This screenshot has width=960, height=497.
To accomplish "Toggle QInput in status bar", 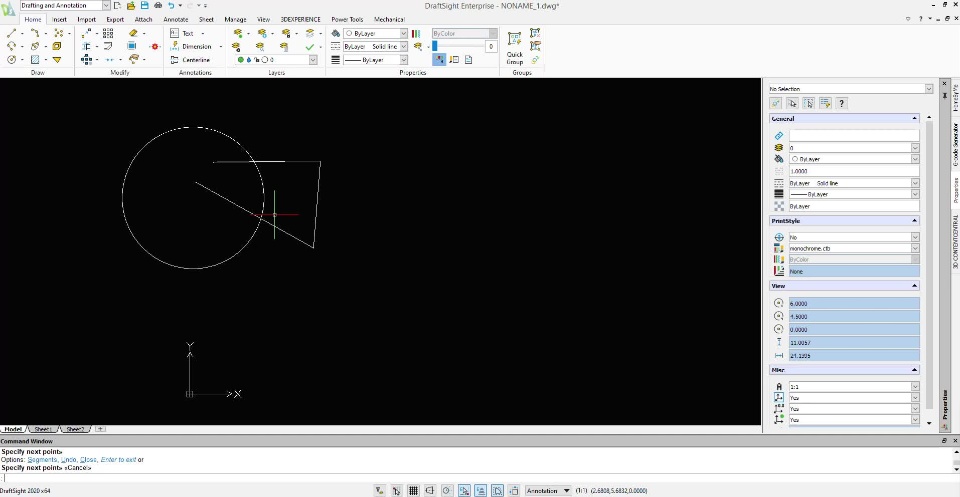I will pos(497,490).
